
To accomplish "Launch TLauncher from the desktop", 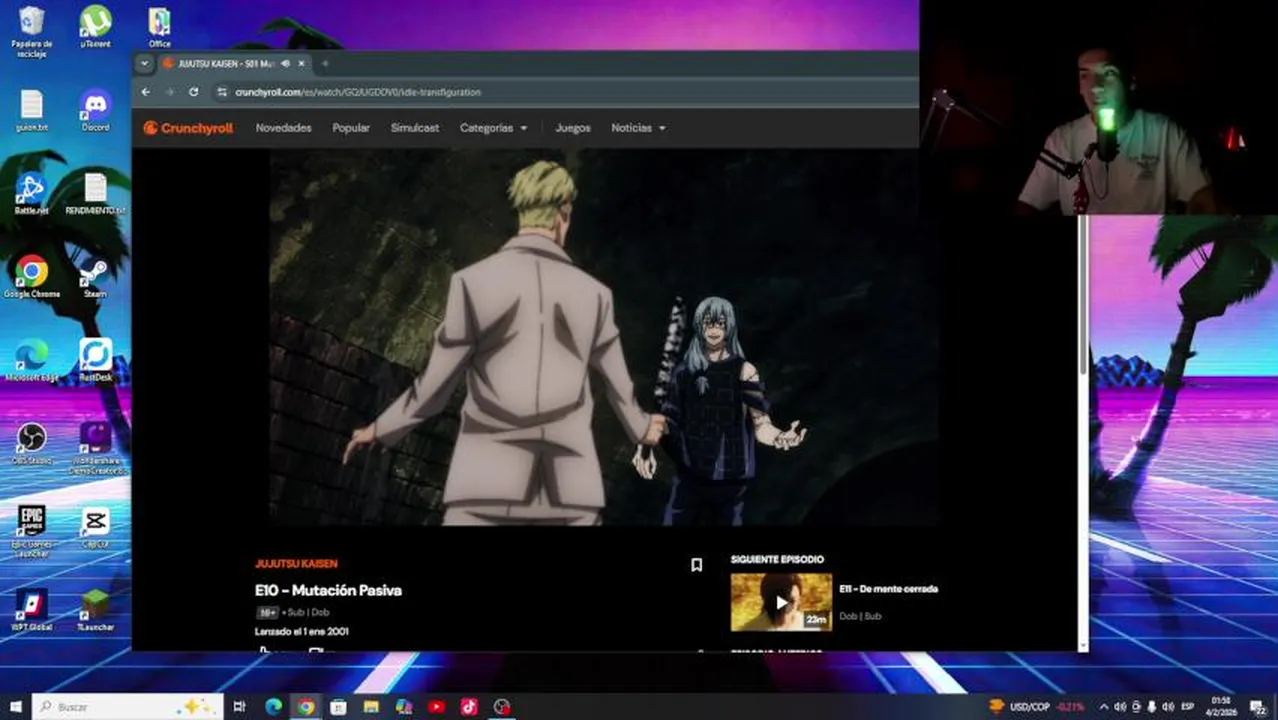I will (x=96, y=610).
